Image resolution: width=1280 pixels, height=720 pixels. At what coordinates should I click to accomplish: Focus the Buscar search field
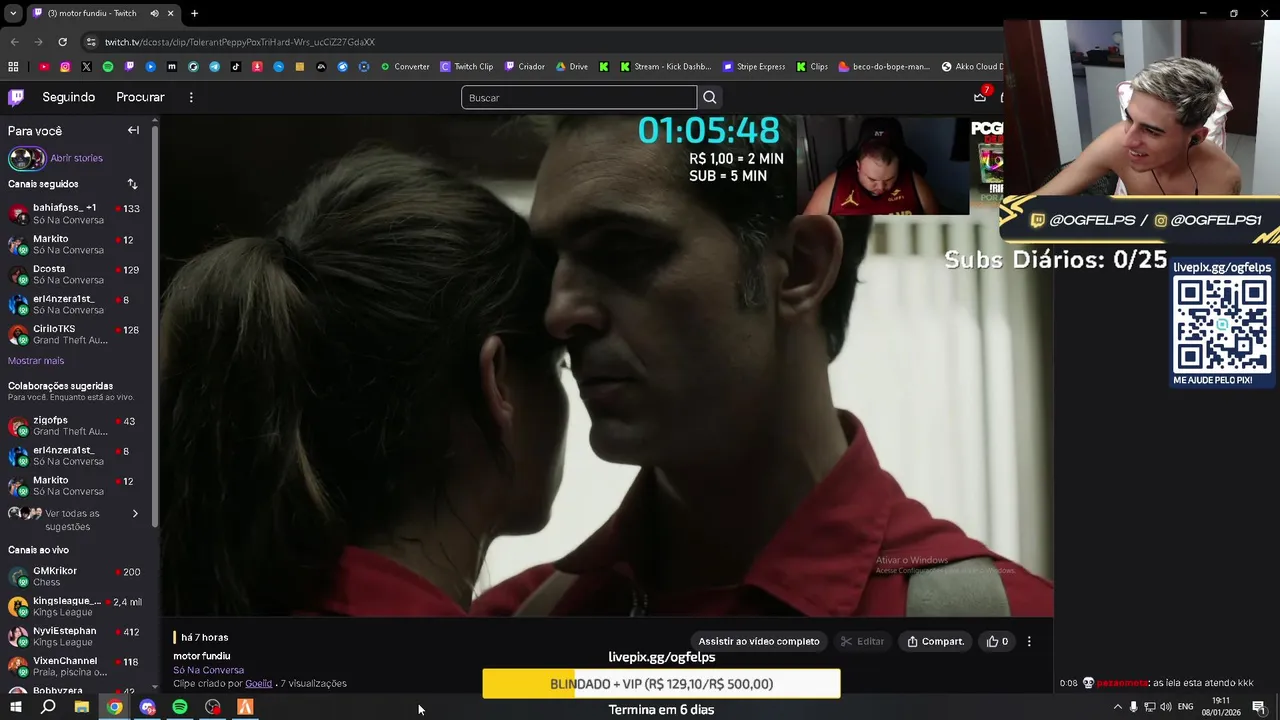click(579, 97)
